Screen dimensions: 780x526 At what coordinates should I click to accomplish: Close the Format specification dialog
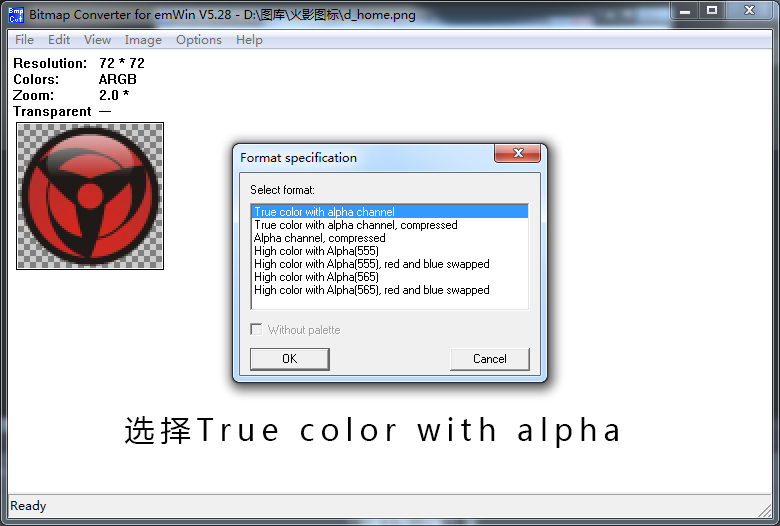(517, 153)
